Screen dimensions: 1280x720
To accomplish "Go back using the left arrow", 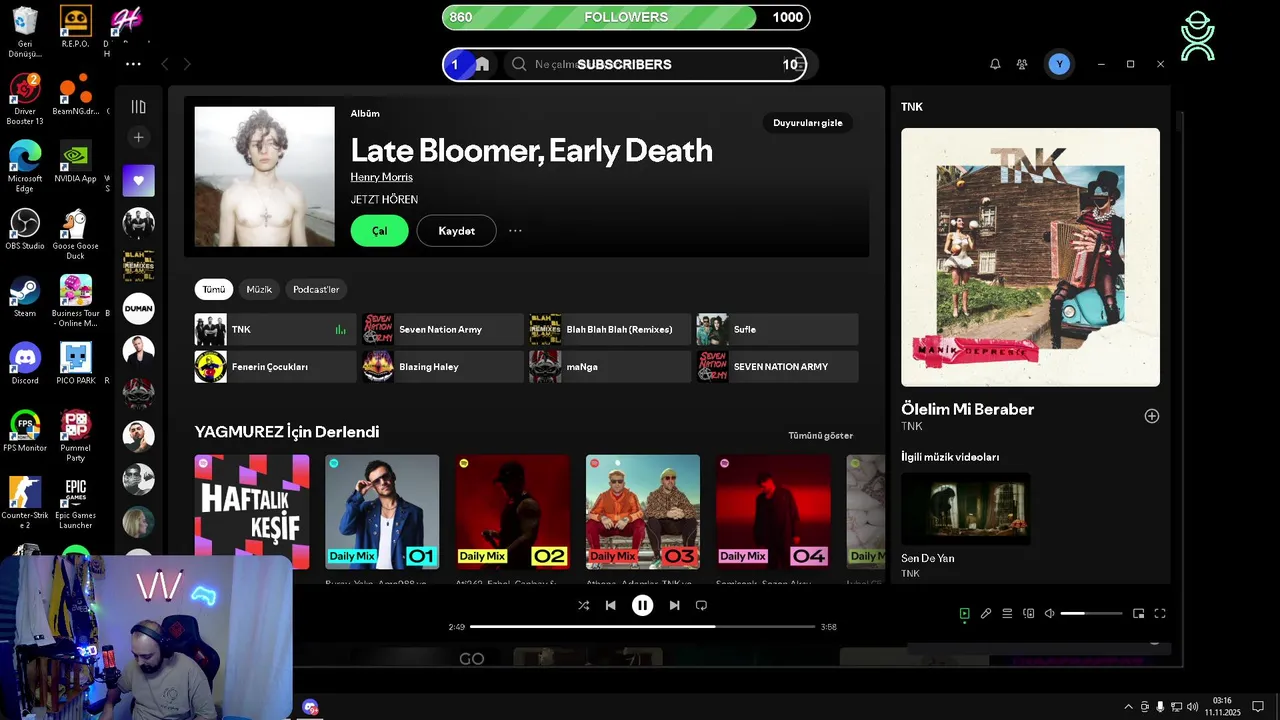I will coord(165,64).
